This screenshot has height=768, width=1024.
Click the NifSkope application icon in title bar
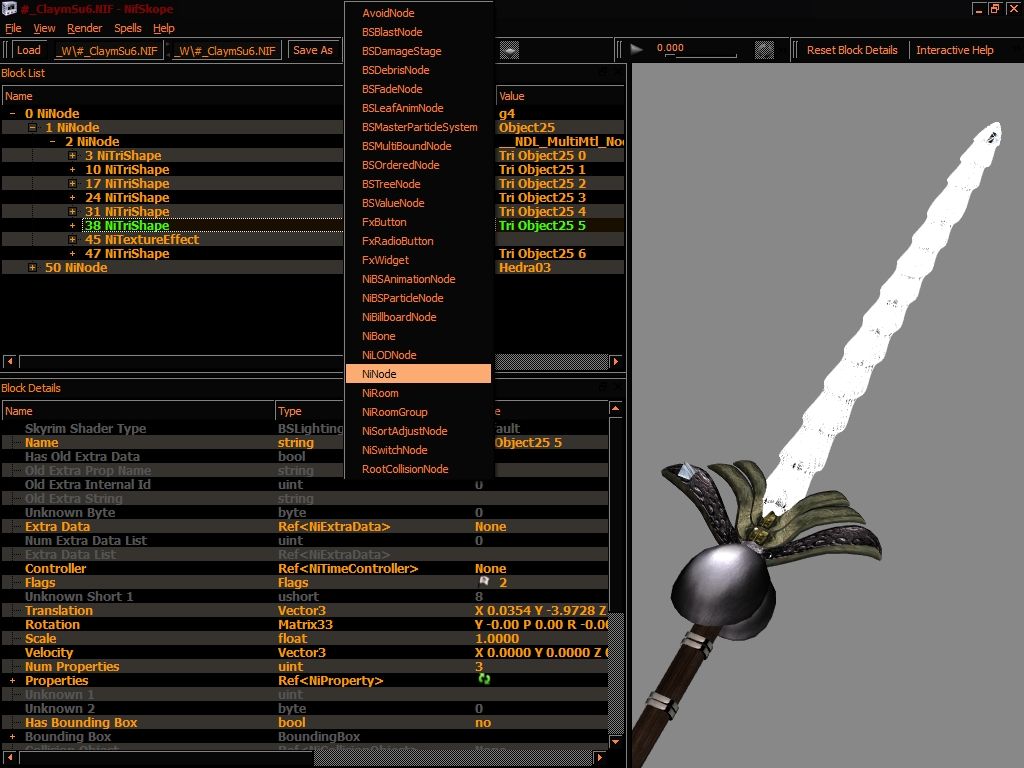(x=9, y=8)
